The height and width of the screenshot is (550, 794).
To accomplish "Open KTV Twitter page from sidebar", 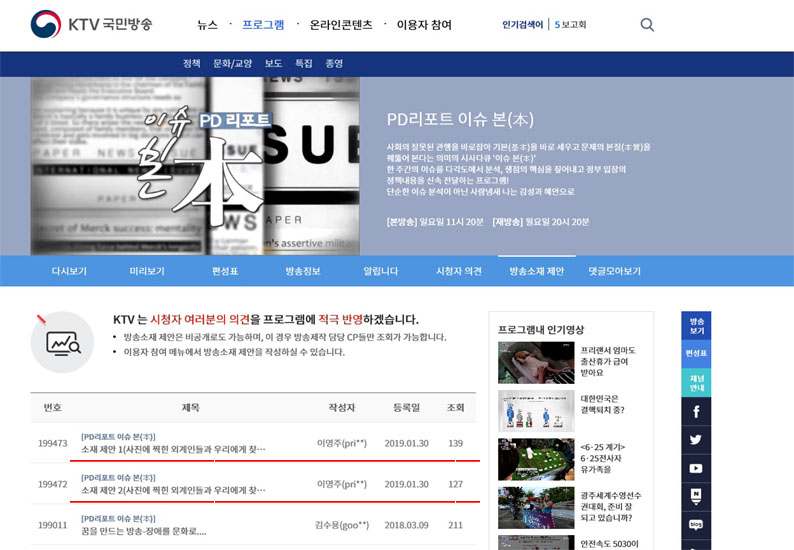I will 696,439.
